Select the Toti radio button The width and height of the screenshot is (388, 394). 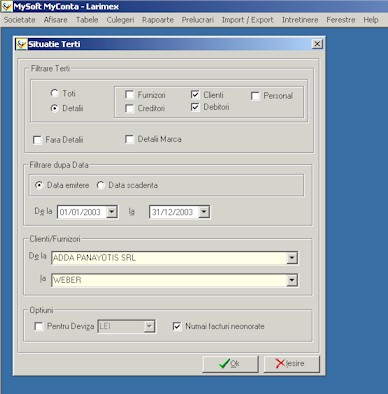[54, 93]
